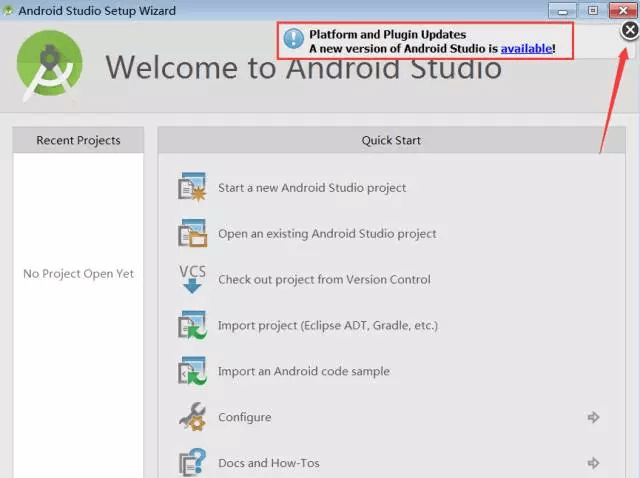Image resolution: width=640 pixels, height=478 pixels.
Task: Open an existing Android Studio project
Action: 327,233
